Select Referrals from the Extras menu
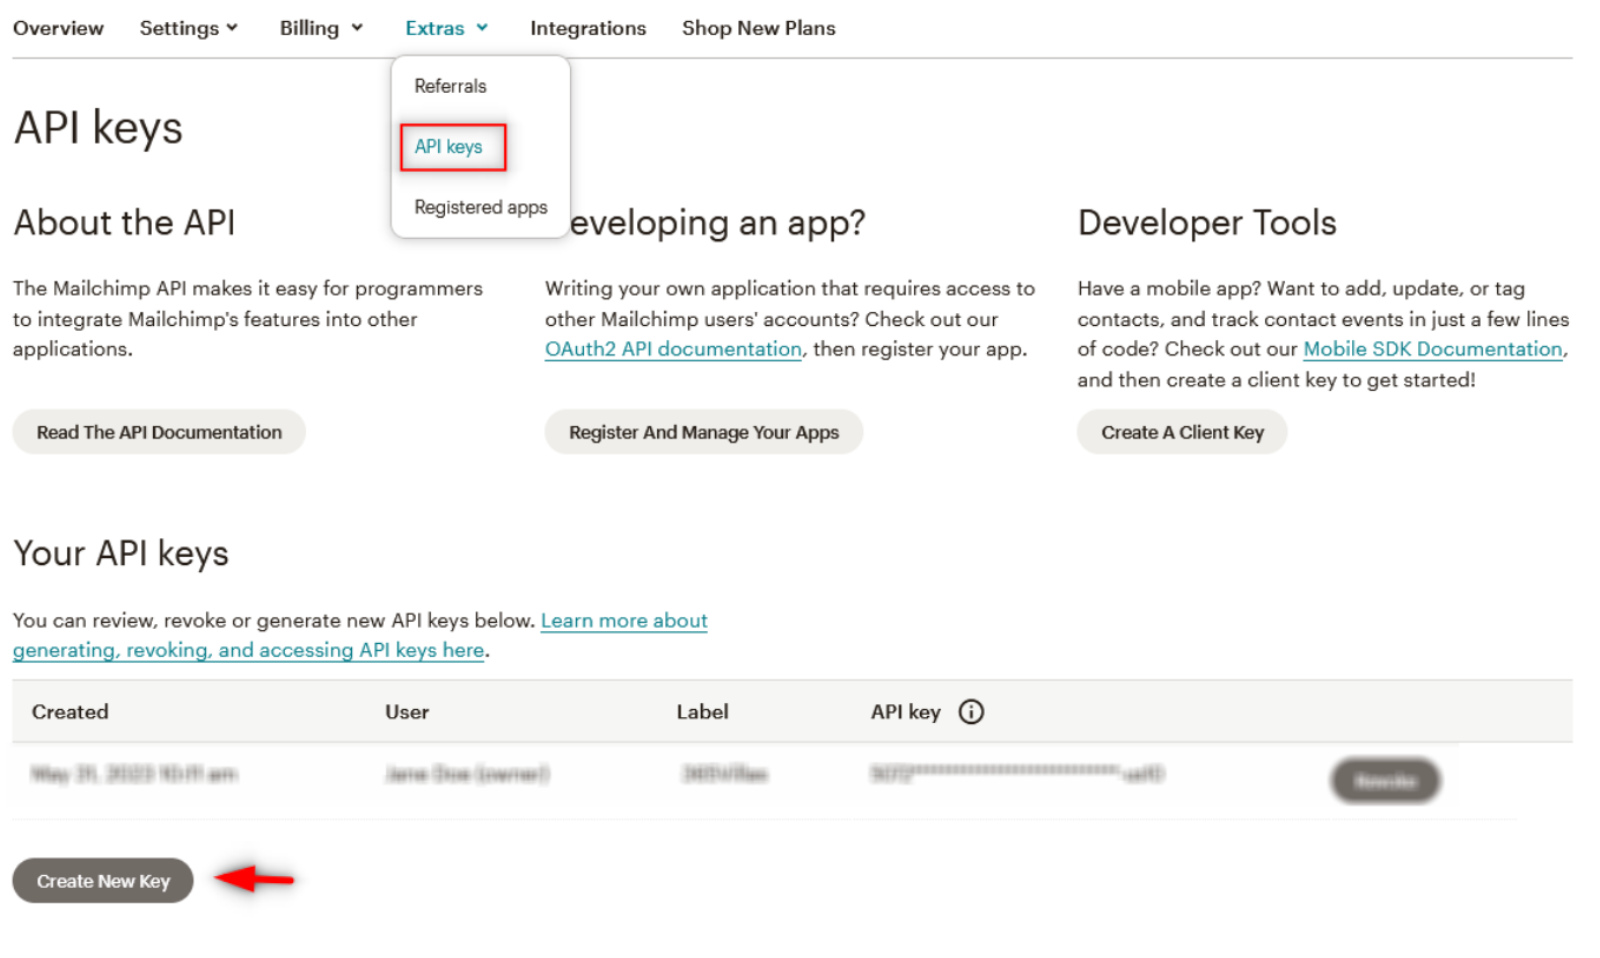Viewport: 1600px width, 958px height. coord(450,86)
